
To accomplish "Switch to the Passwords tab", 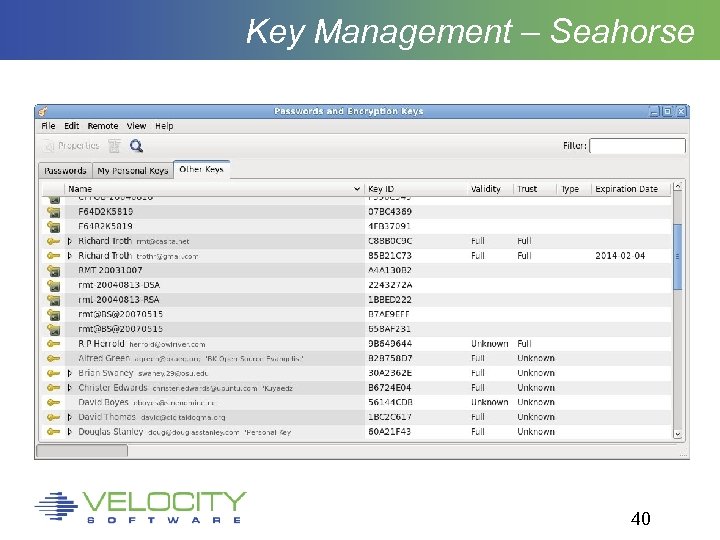I will pyautogui.click(x=65, y=170).
